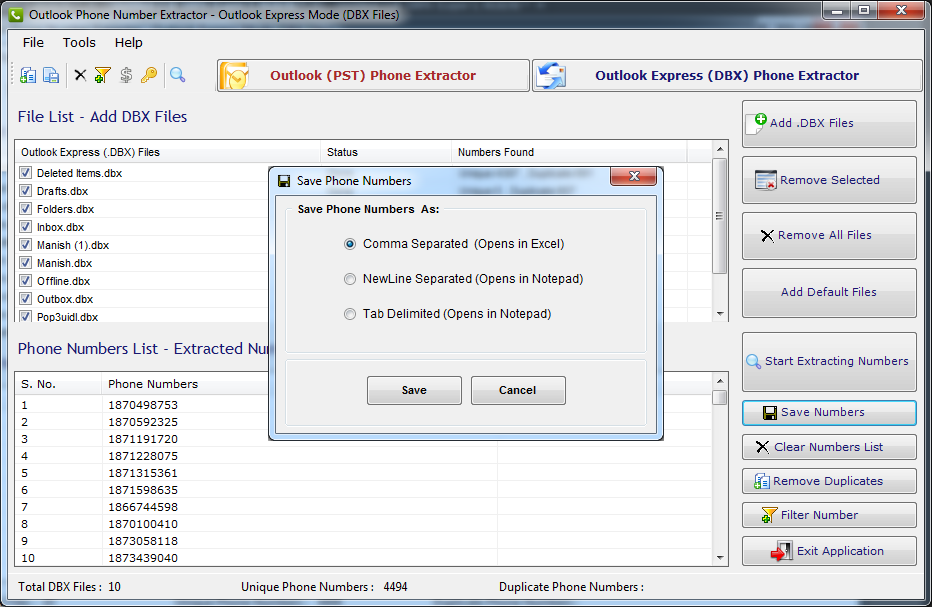Switch to Outlook (PST) Phone Extractor mode
932x607 pixels.
[373, 76]
